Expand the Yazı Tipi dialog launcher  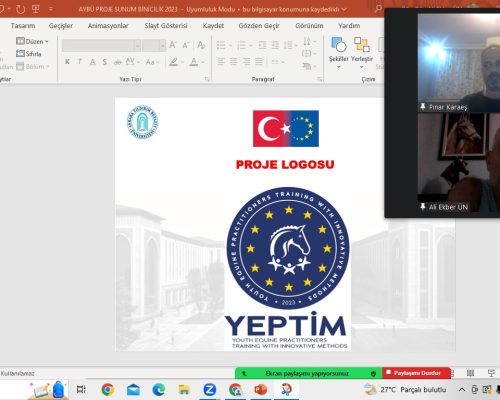pos(207,79)
